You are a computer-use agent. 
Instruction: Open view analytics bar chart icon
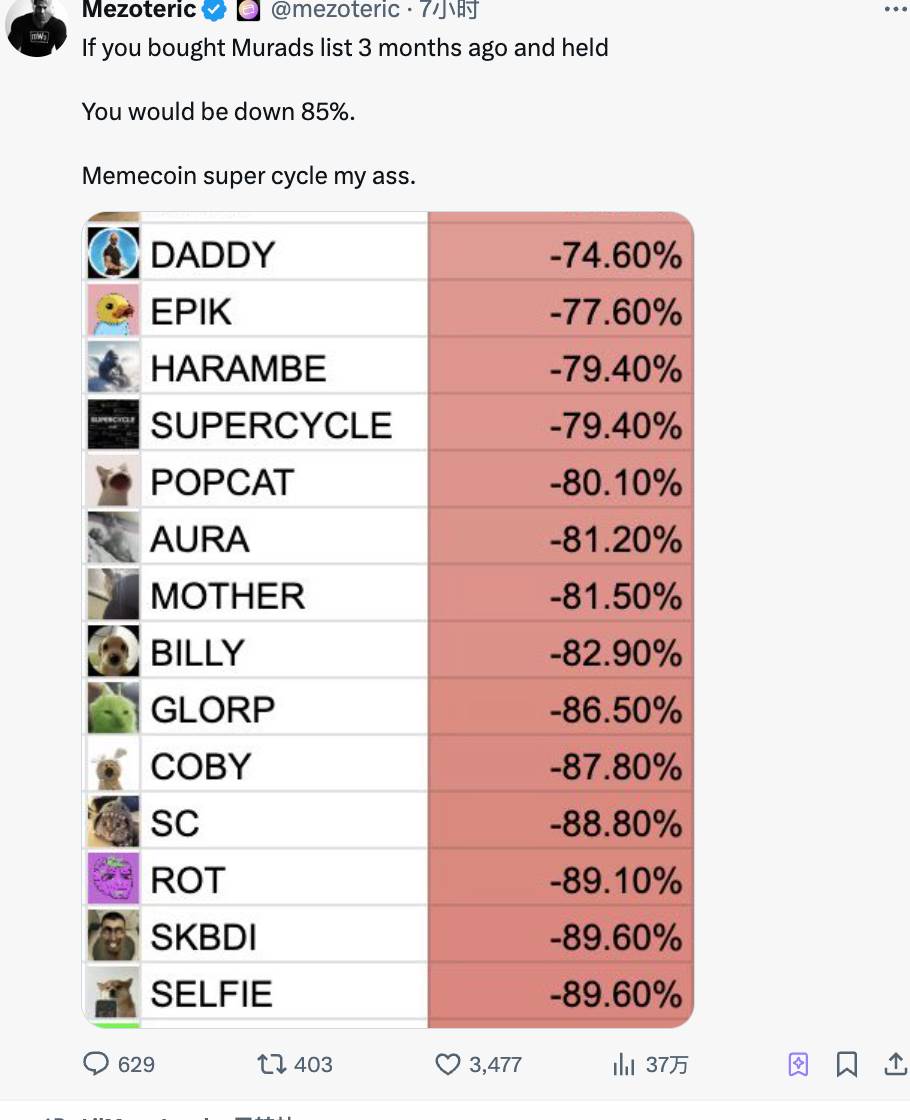(x=624, y=1064)
